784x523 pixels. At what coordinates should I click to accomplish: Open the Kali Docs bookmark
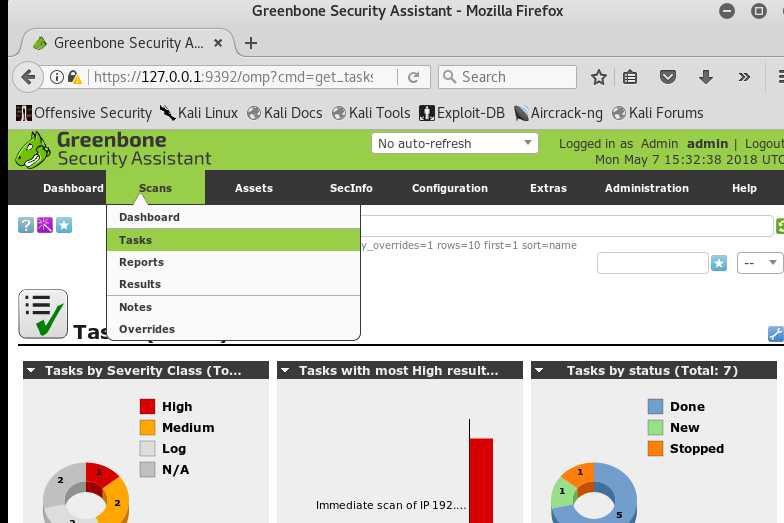click(284, 113)
